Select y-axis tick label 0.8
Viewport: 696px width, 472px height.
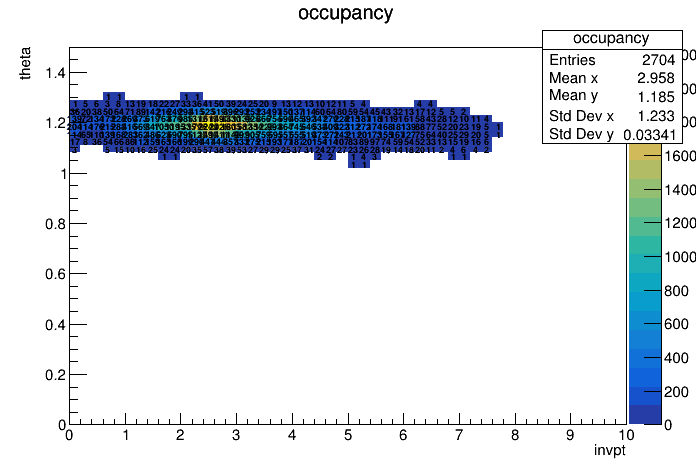coord(55,224)
